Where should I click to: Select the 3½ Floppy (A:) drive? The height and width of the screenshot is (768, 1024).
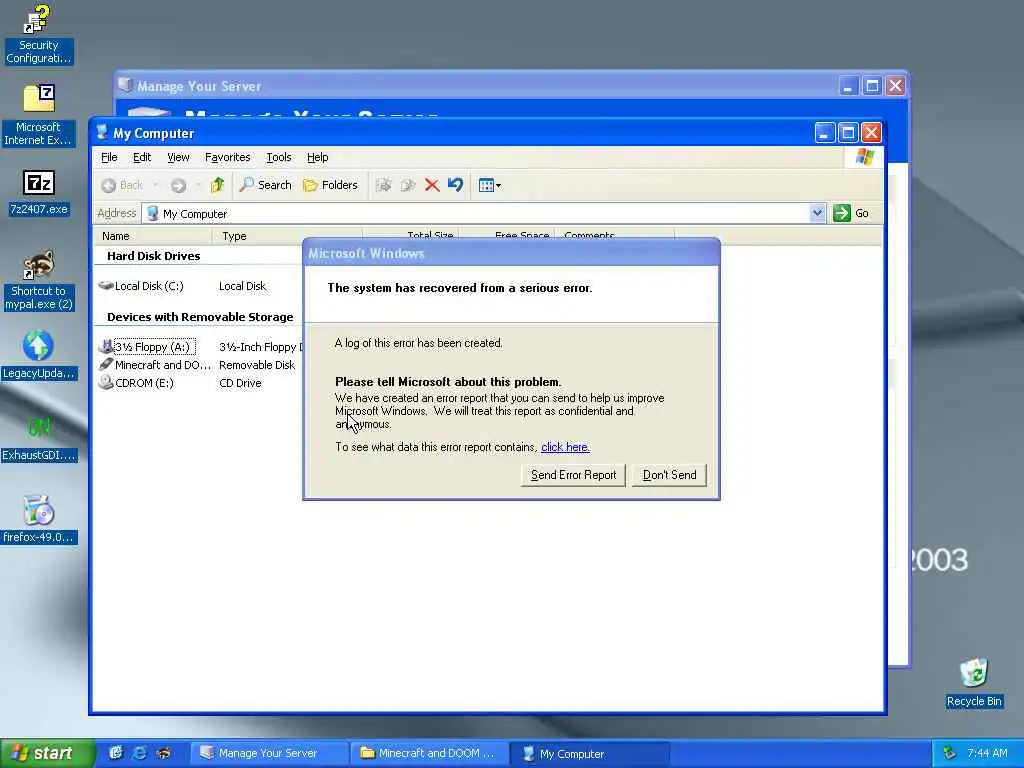(148, 347)
